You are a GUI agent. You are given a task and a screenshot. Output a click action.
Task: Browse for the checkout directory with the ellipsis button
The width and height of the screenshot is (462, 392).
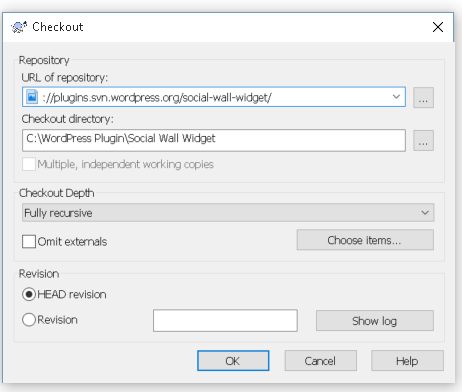point(423,141)
